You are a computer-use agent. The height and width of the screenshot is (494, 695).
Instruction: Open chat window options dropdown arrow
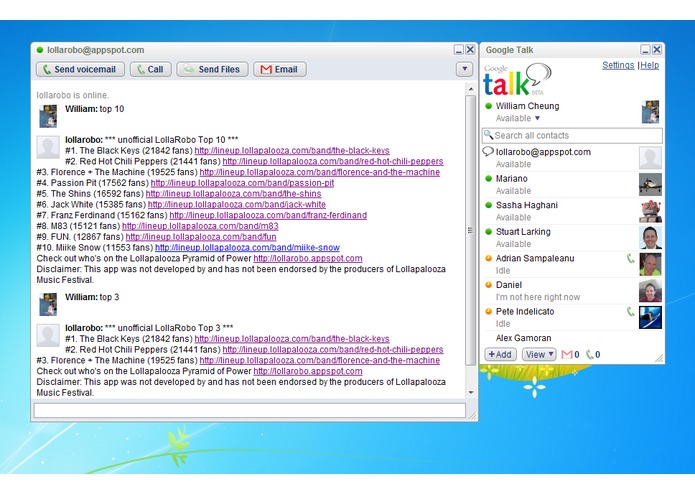click(464, 69)
